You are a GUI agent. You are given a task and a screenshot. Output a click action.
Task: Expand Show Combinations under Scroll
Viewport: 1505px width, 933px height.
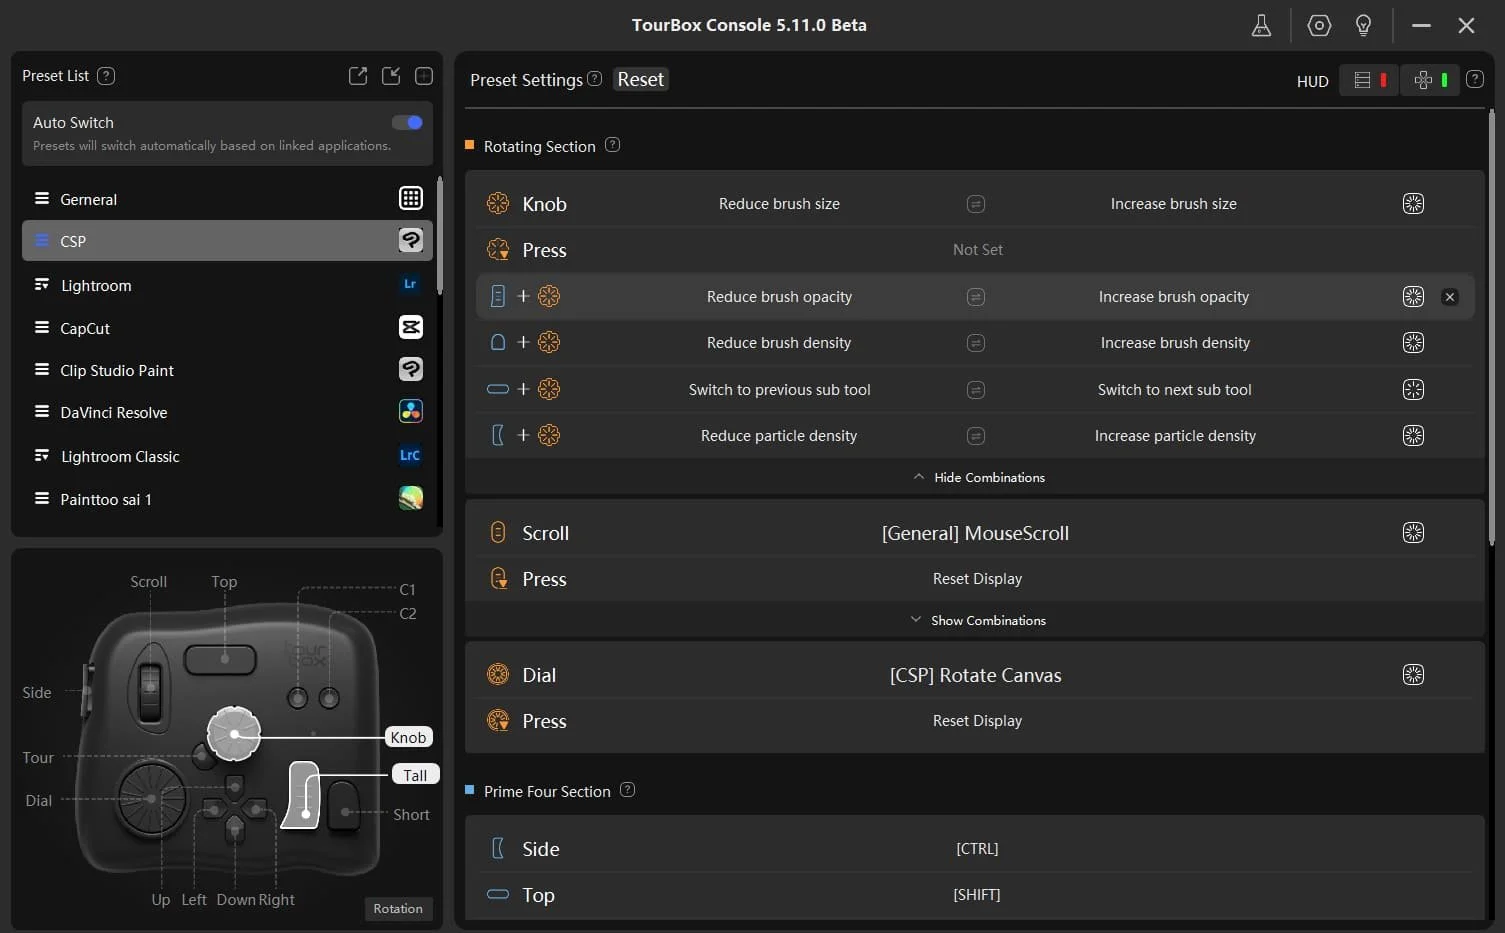[x=978, y=621]
